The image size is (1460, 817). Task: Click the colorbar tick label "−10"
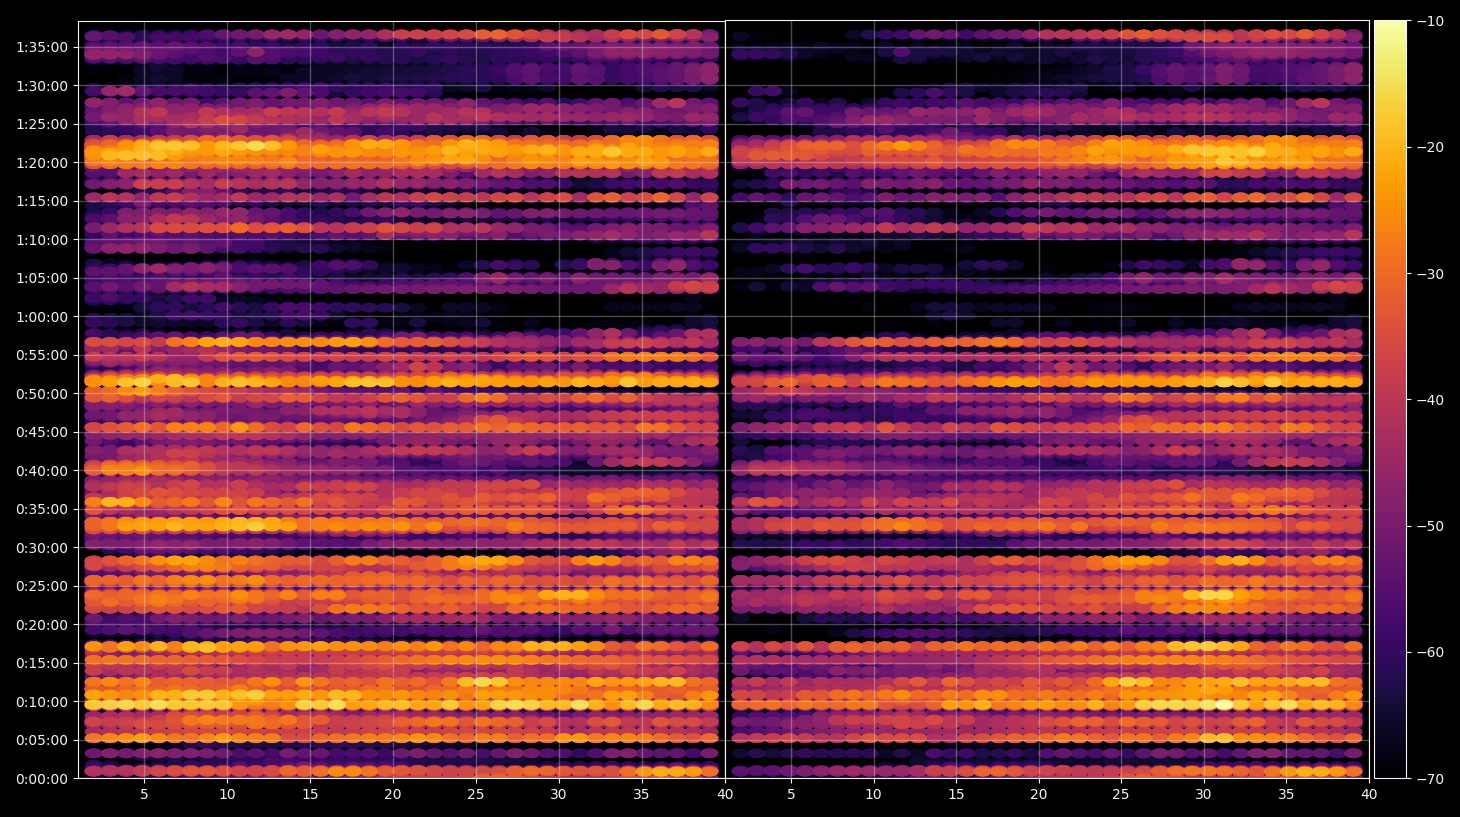(x=1431, y=21)
